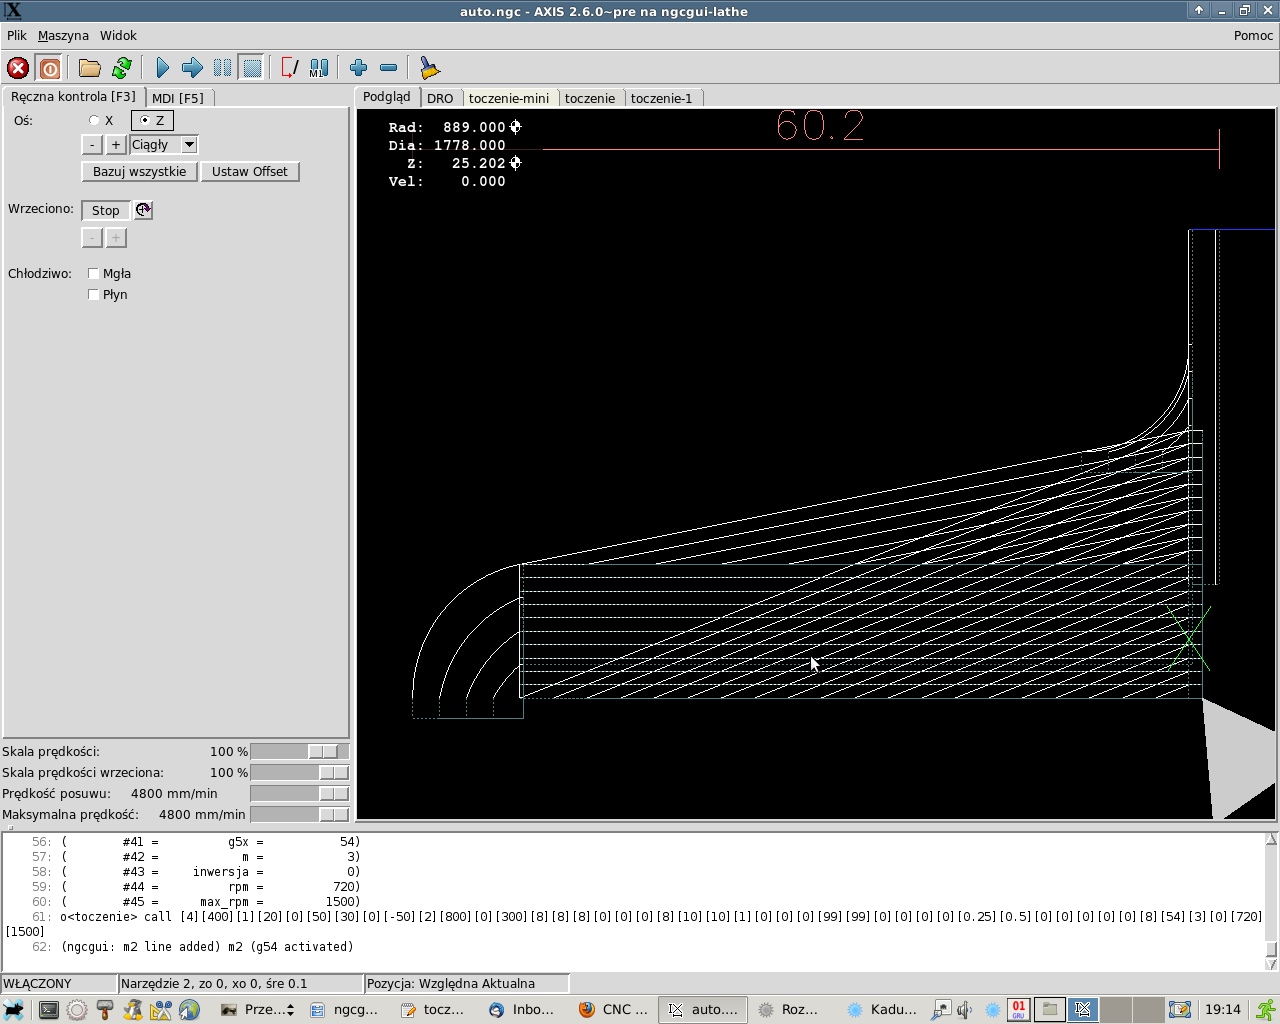
Task: Click the spindle rotation icon beside Stop
Action: coord(144,210)
